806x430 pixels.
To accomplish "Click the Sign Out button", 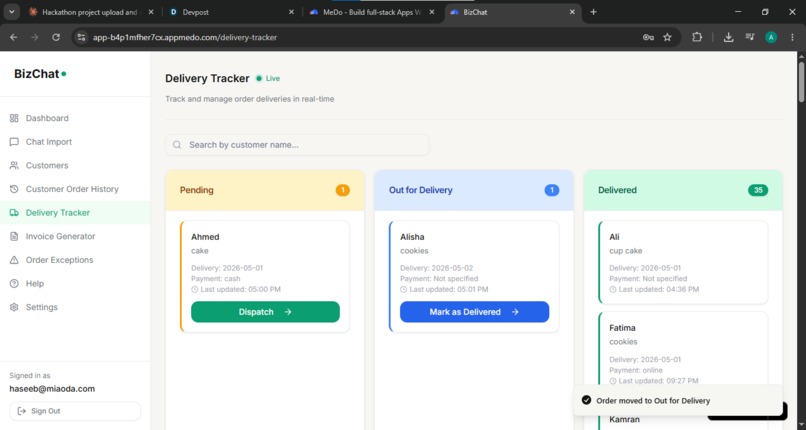I will [75, 411].
